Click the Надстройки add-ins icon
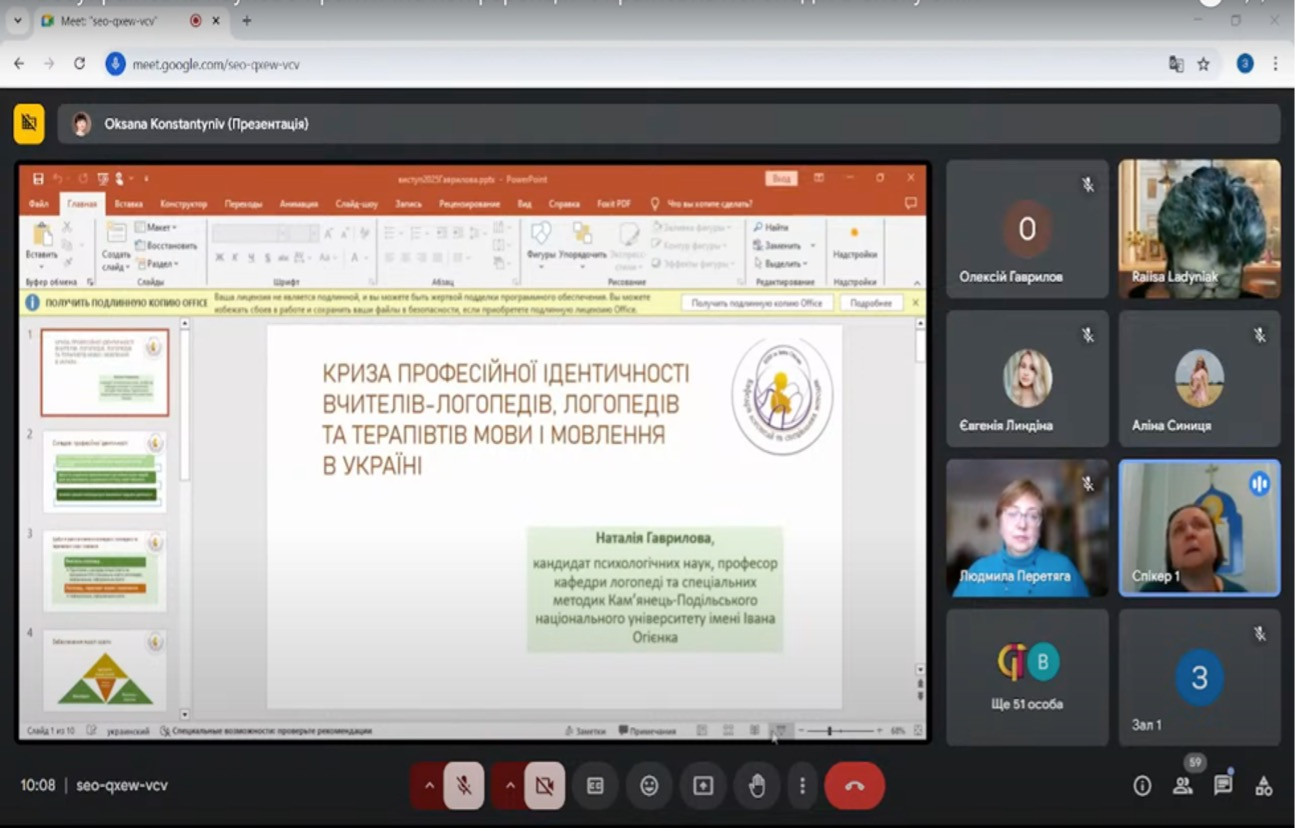The height and width of the screenshot is (831, 1298). 854,243
